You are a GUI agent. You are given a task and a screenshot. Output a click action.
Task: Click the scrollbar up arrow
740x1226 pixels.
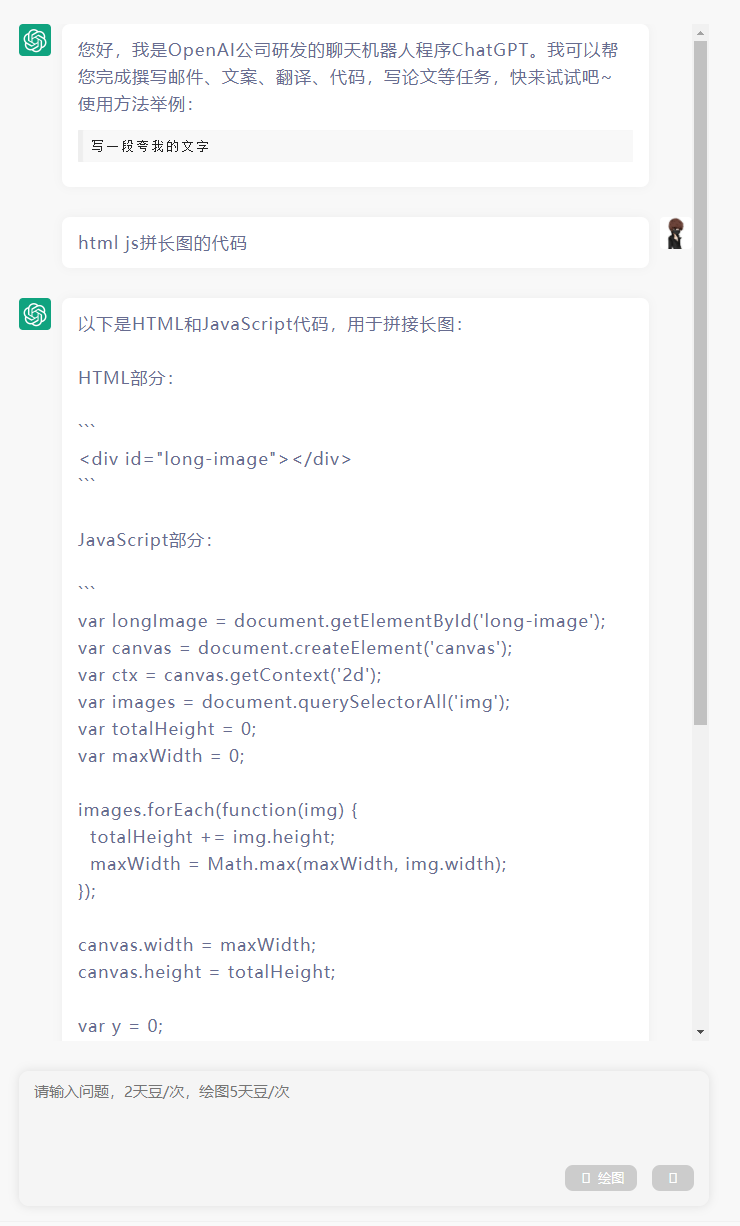(700, 33)
